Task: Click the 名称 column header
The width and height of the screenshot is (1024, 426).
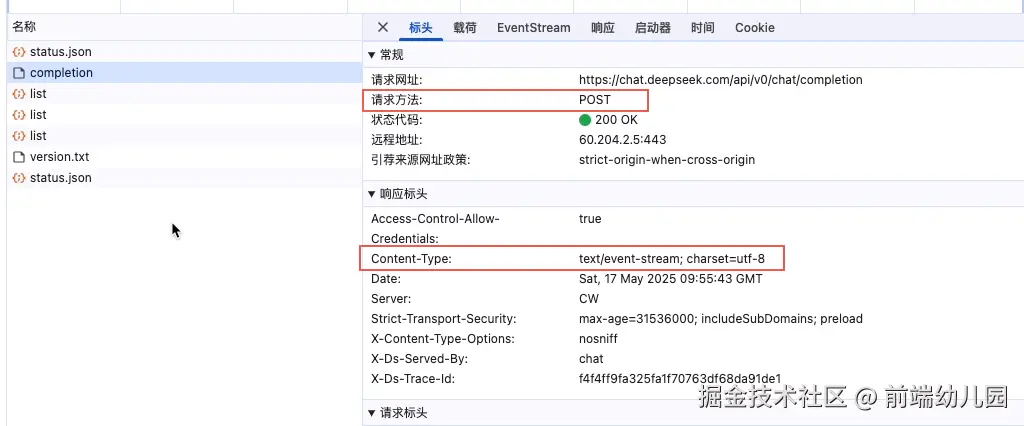Action: [24, 27]
